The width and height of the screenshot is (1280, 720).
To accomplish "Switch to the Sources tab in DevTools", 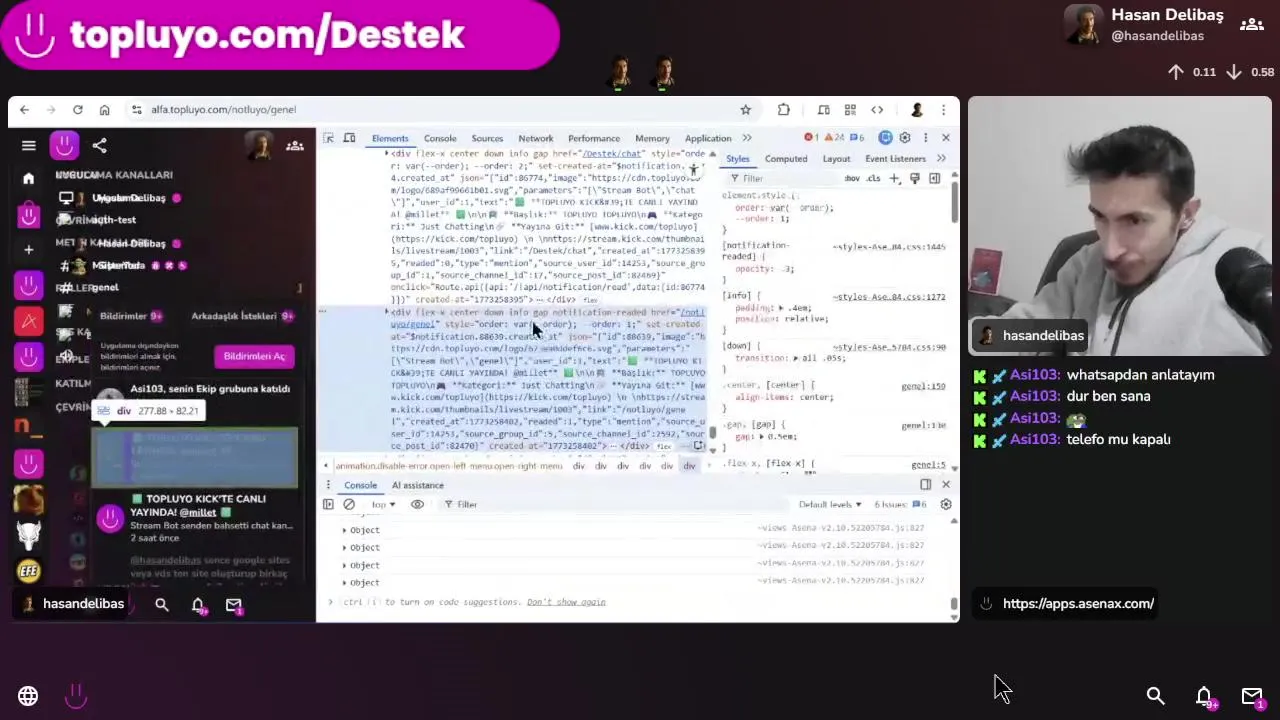I will click(487, 138).
